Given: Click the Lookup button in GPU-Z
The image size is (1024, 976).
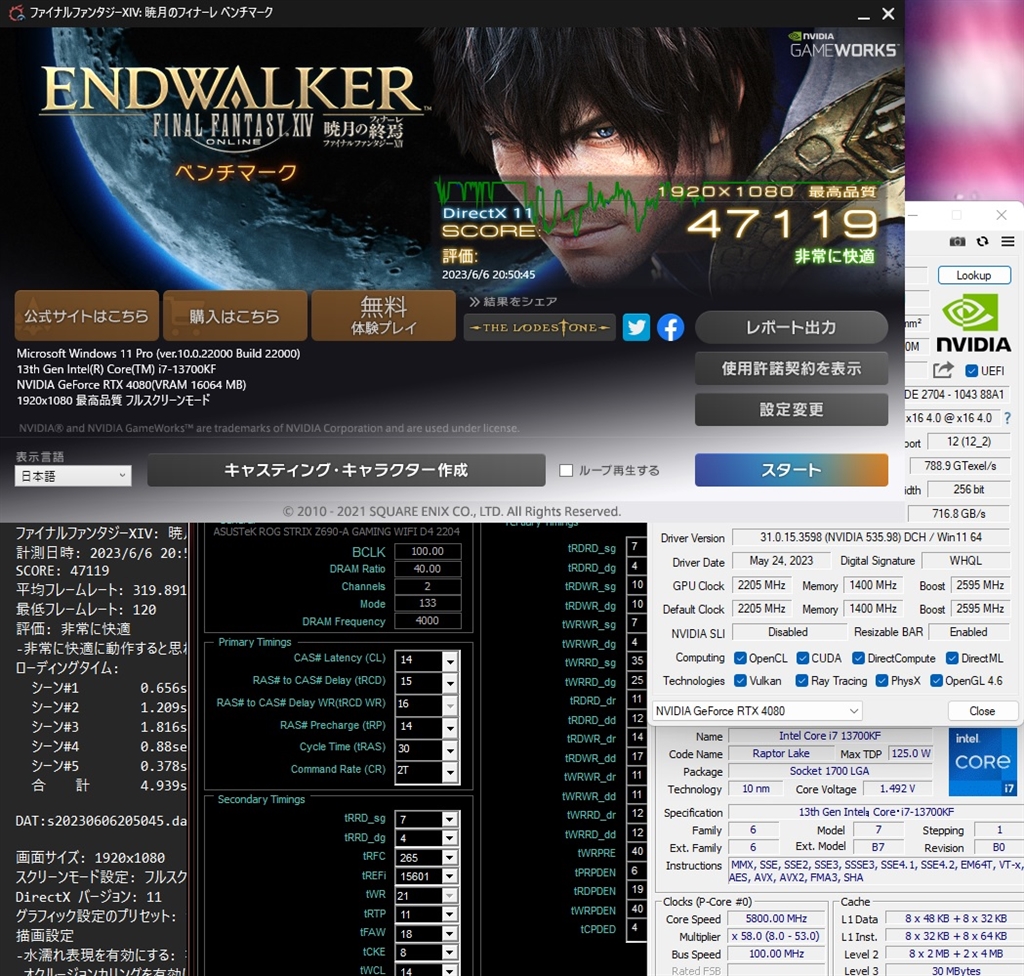Looking at the screenshot, I should coord(974,275).
